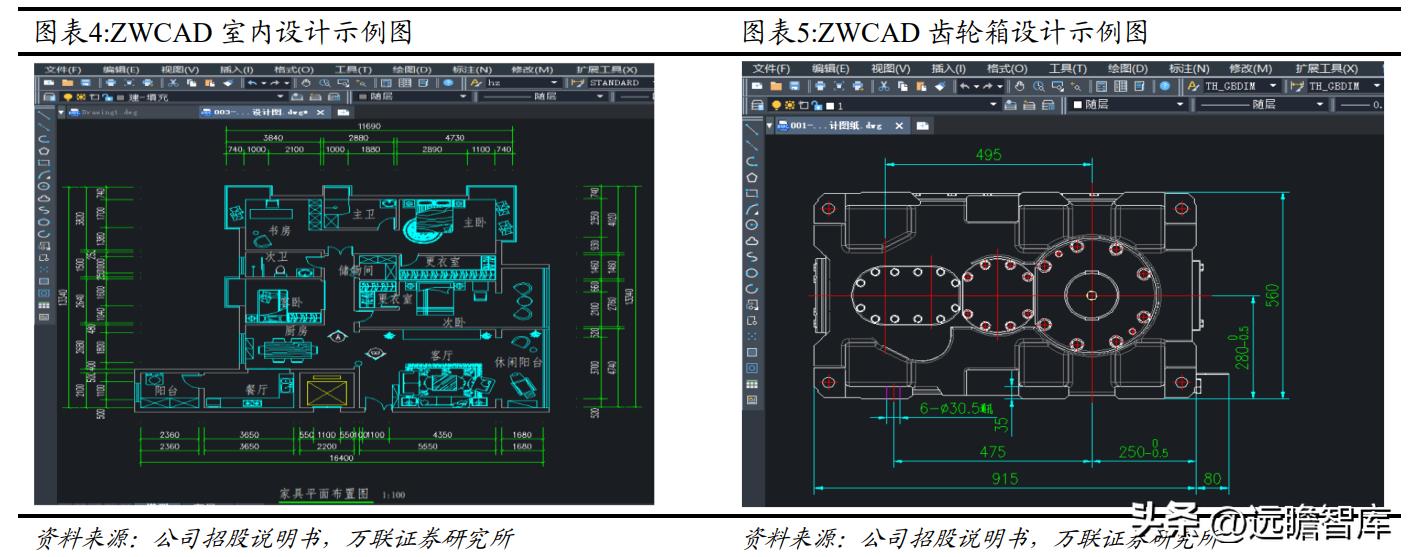This screenshot has width=1408, height=557.
Task: Toggle layer freeze sun in gearbox window
Action: click(789, 105)
